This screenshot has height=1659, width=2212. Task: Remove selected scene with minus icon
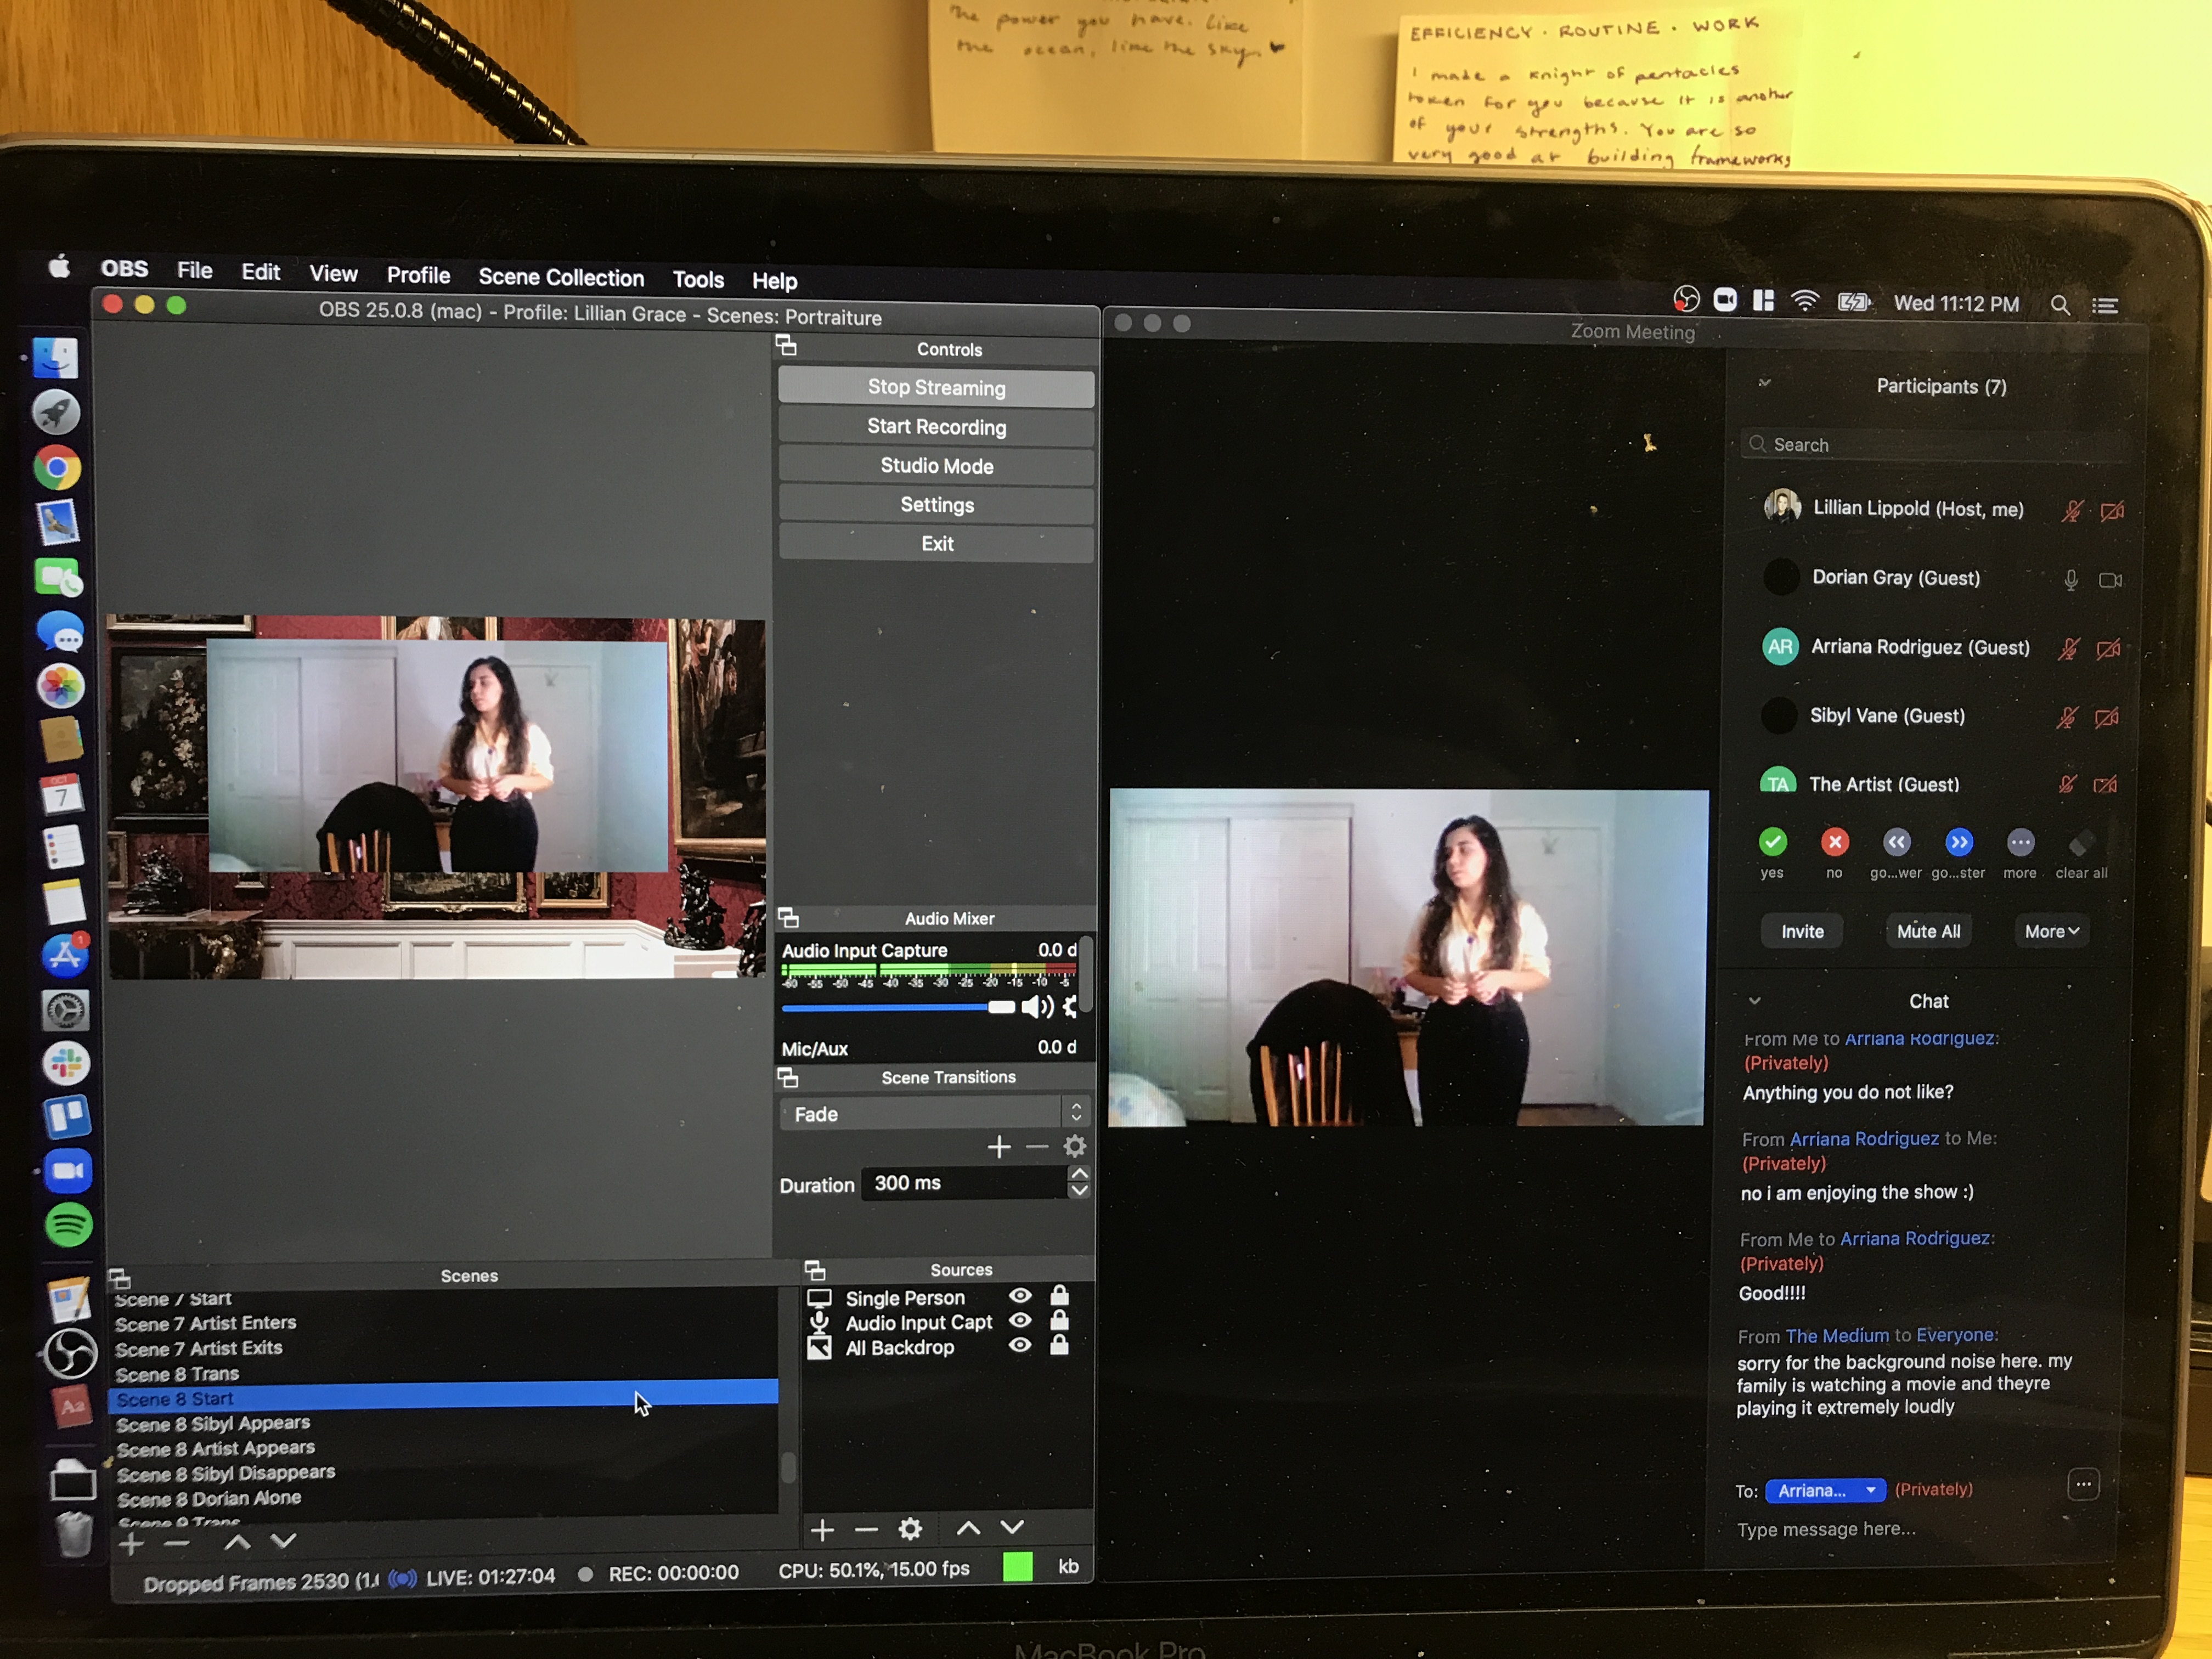tap(177, 1544)
